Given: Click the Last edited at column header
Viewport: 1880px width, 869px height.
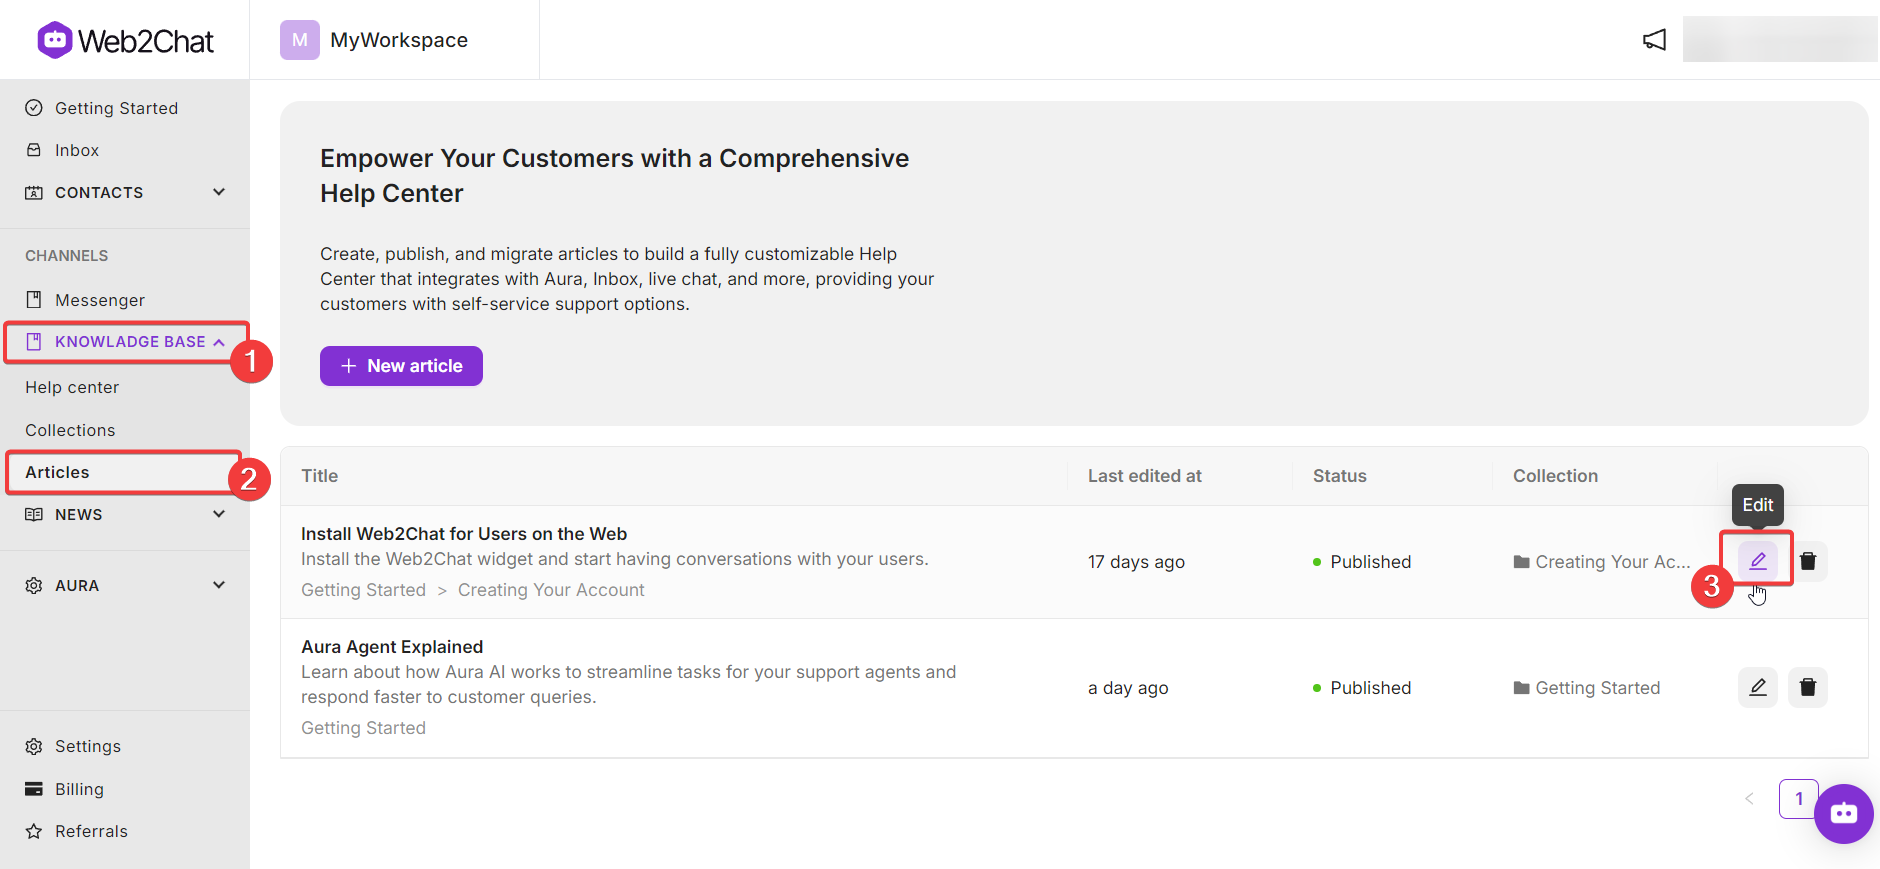Looking at the screenshot, I should pos(1145,476).
